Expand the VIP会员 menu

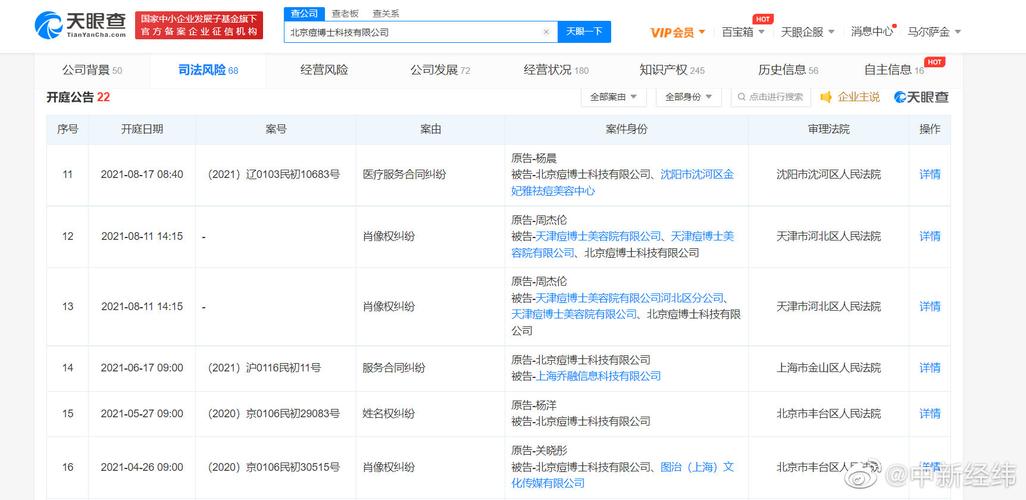(678, 32)
